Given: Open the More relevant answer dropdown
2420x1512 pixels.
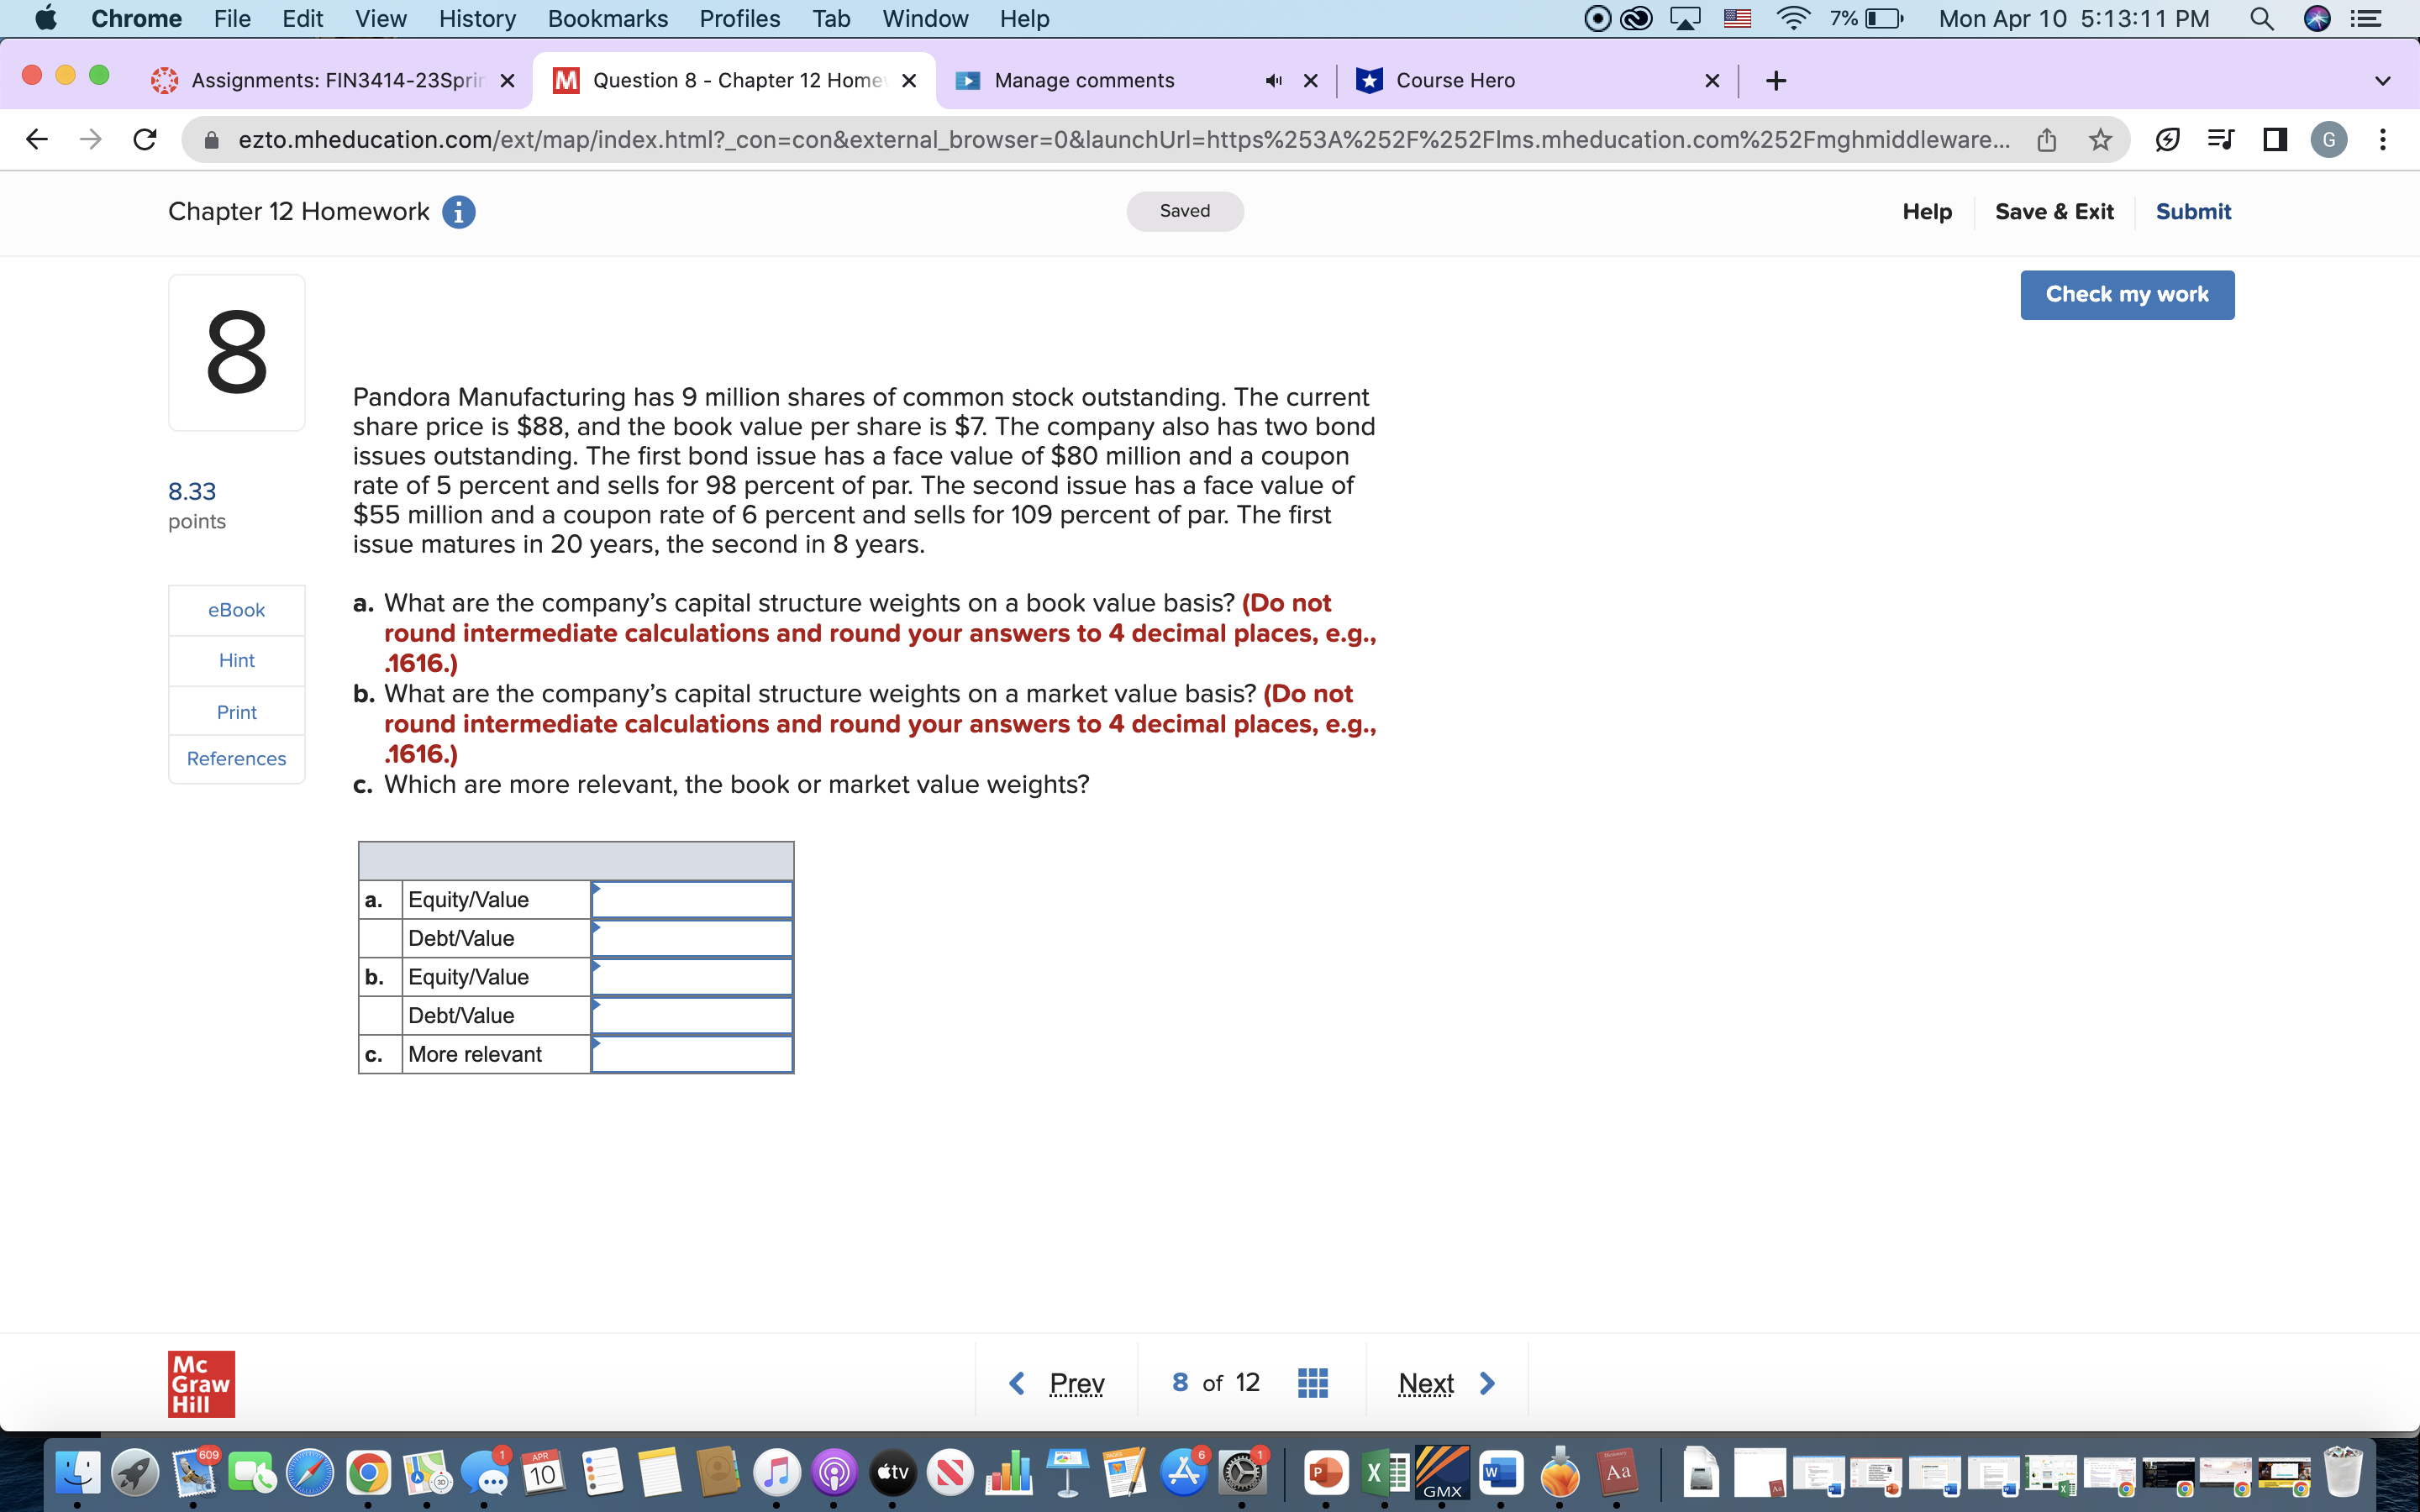Looking at the screenshot, I should [x=690, y=1053].
